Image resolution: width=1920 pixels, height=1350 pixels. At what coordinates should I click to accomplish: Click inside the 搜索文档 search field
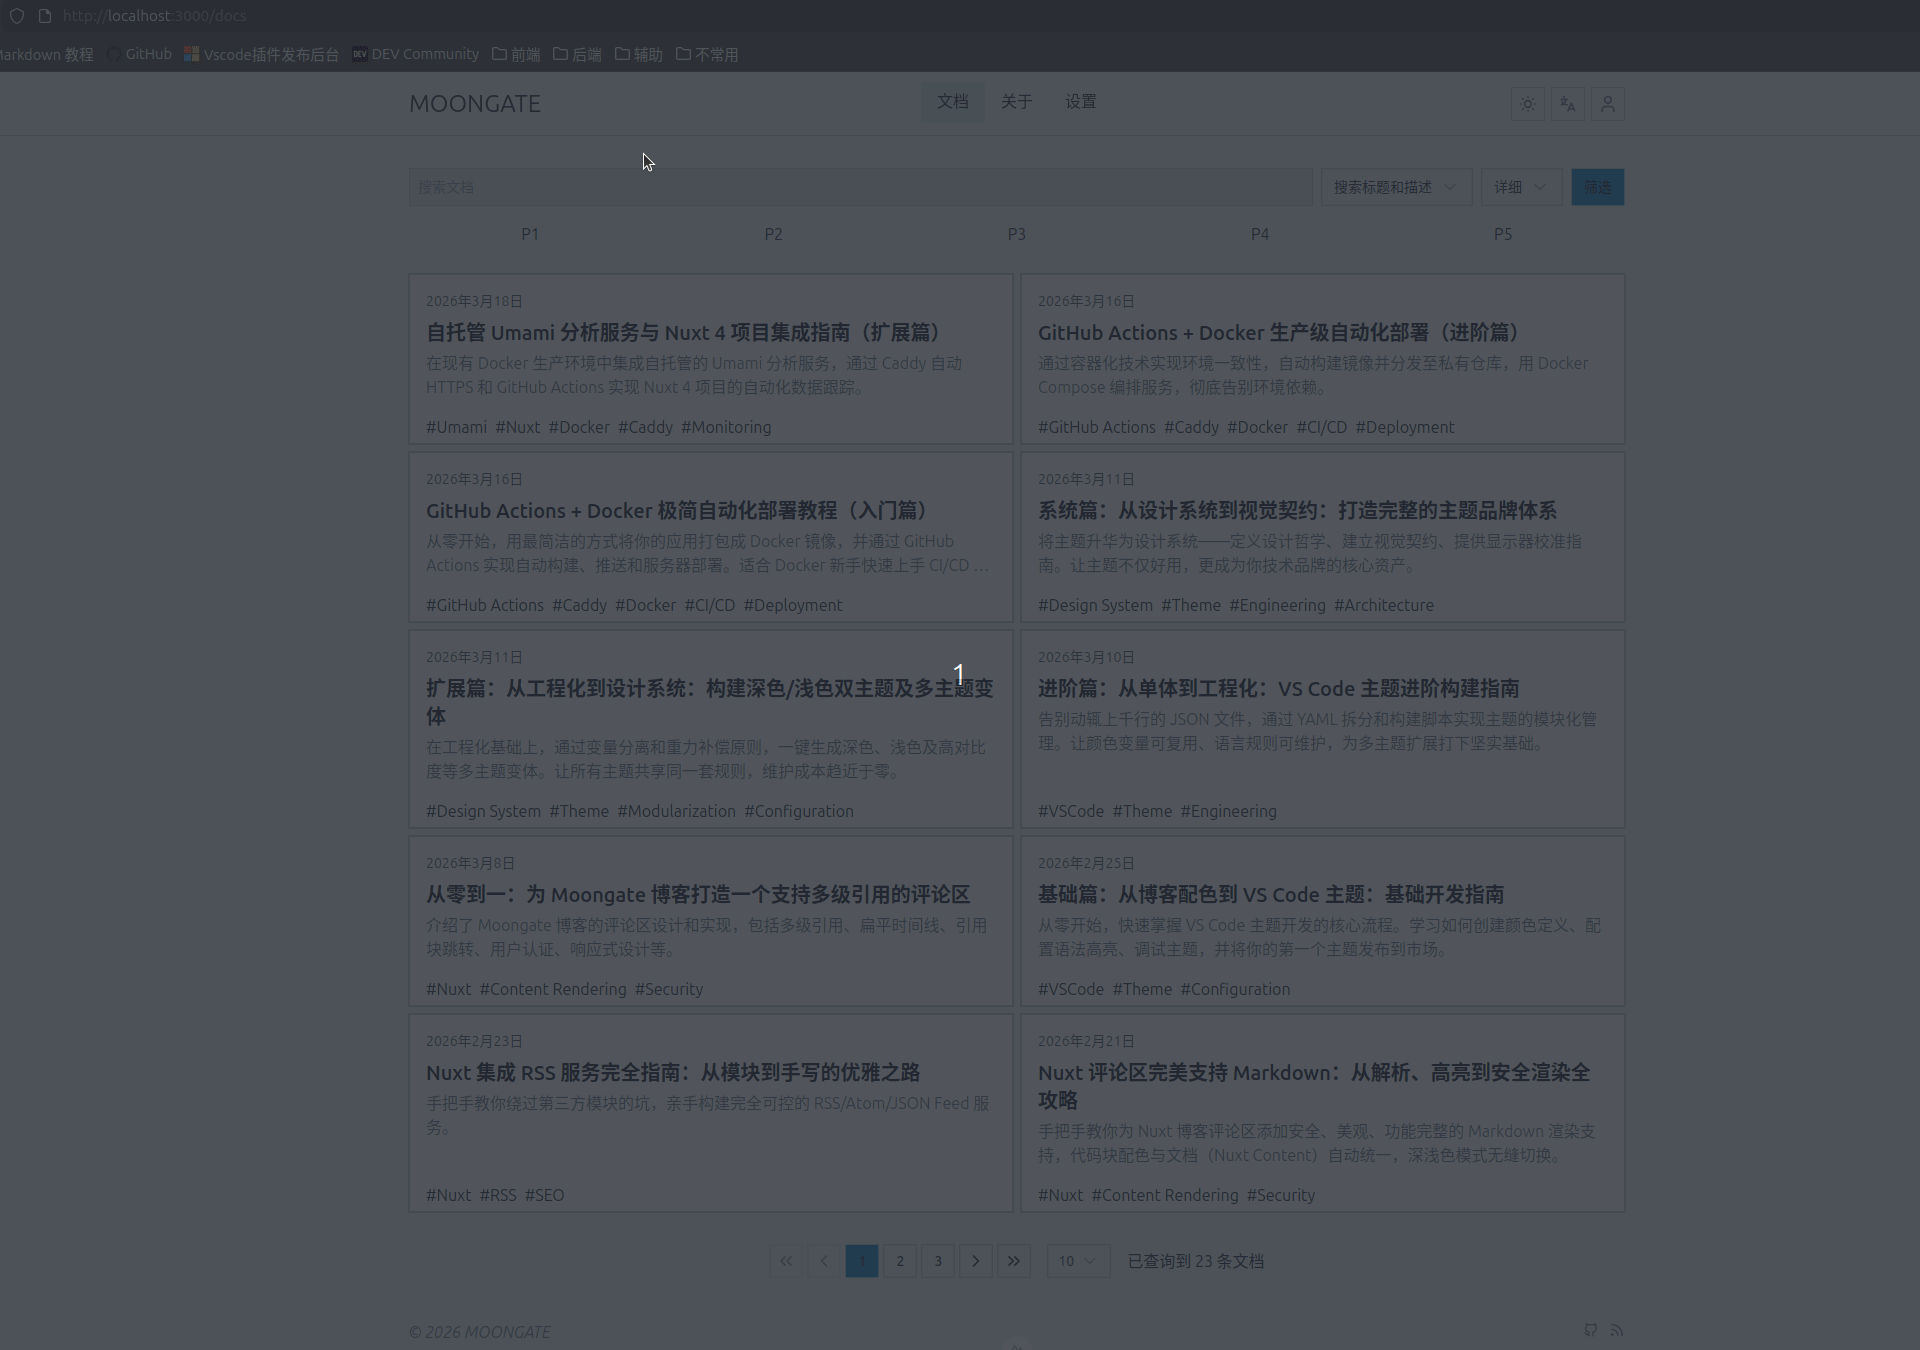[860, 187]
